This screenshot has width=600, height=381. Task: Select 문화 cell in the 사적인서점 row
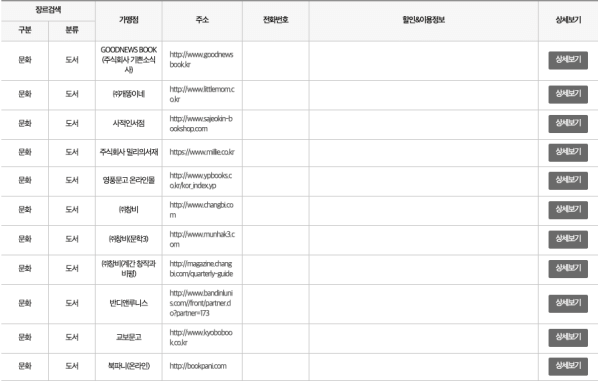(25, 124)
